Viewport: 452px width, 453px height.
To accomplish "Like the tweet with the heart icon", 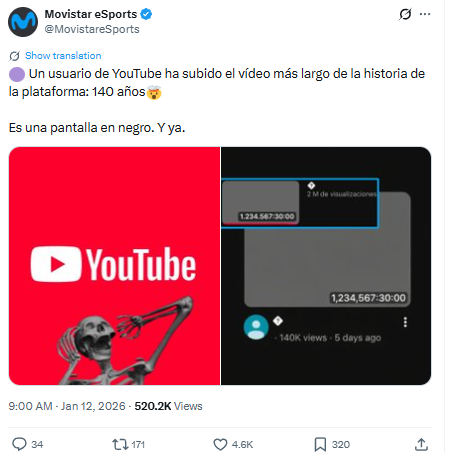I will coord(220,444).
